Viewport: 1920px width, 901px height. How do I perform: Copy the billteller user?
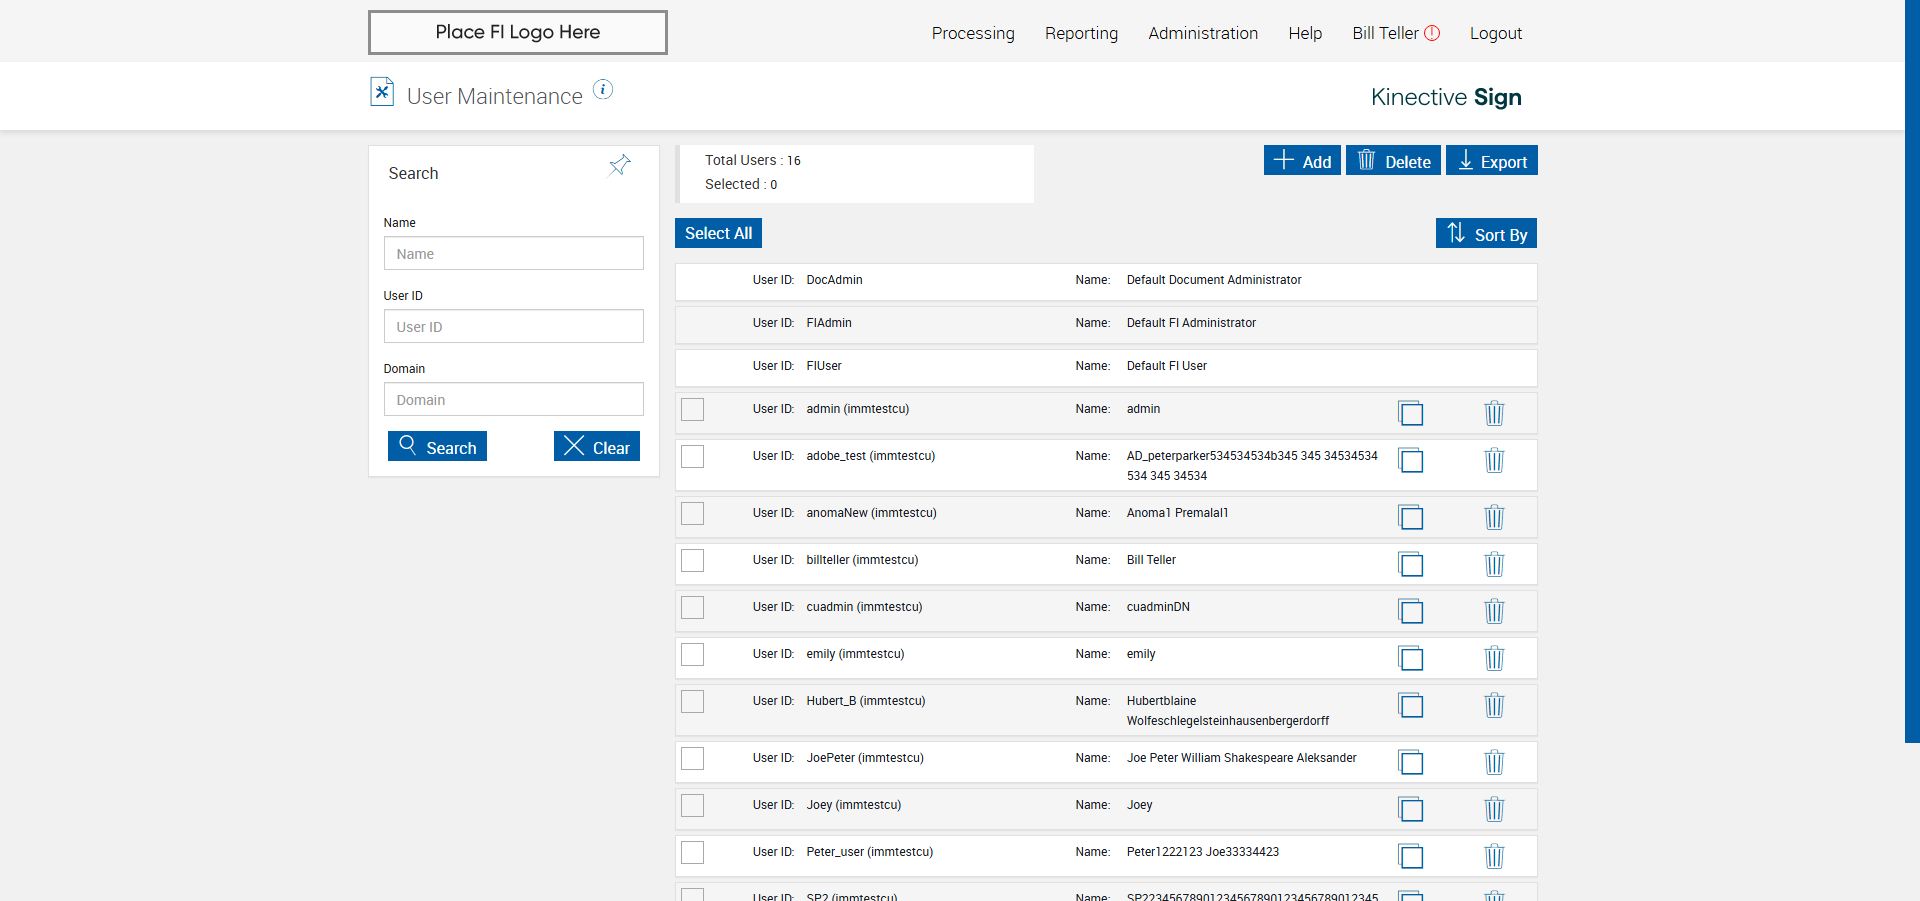[x=1411, y=564]
